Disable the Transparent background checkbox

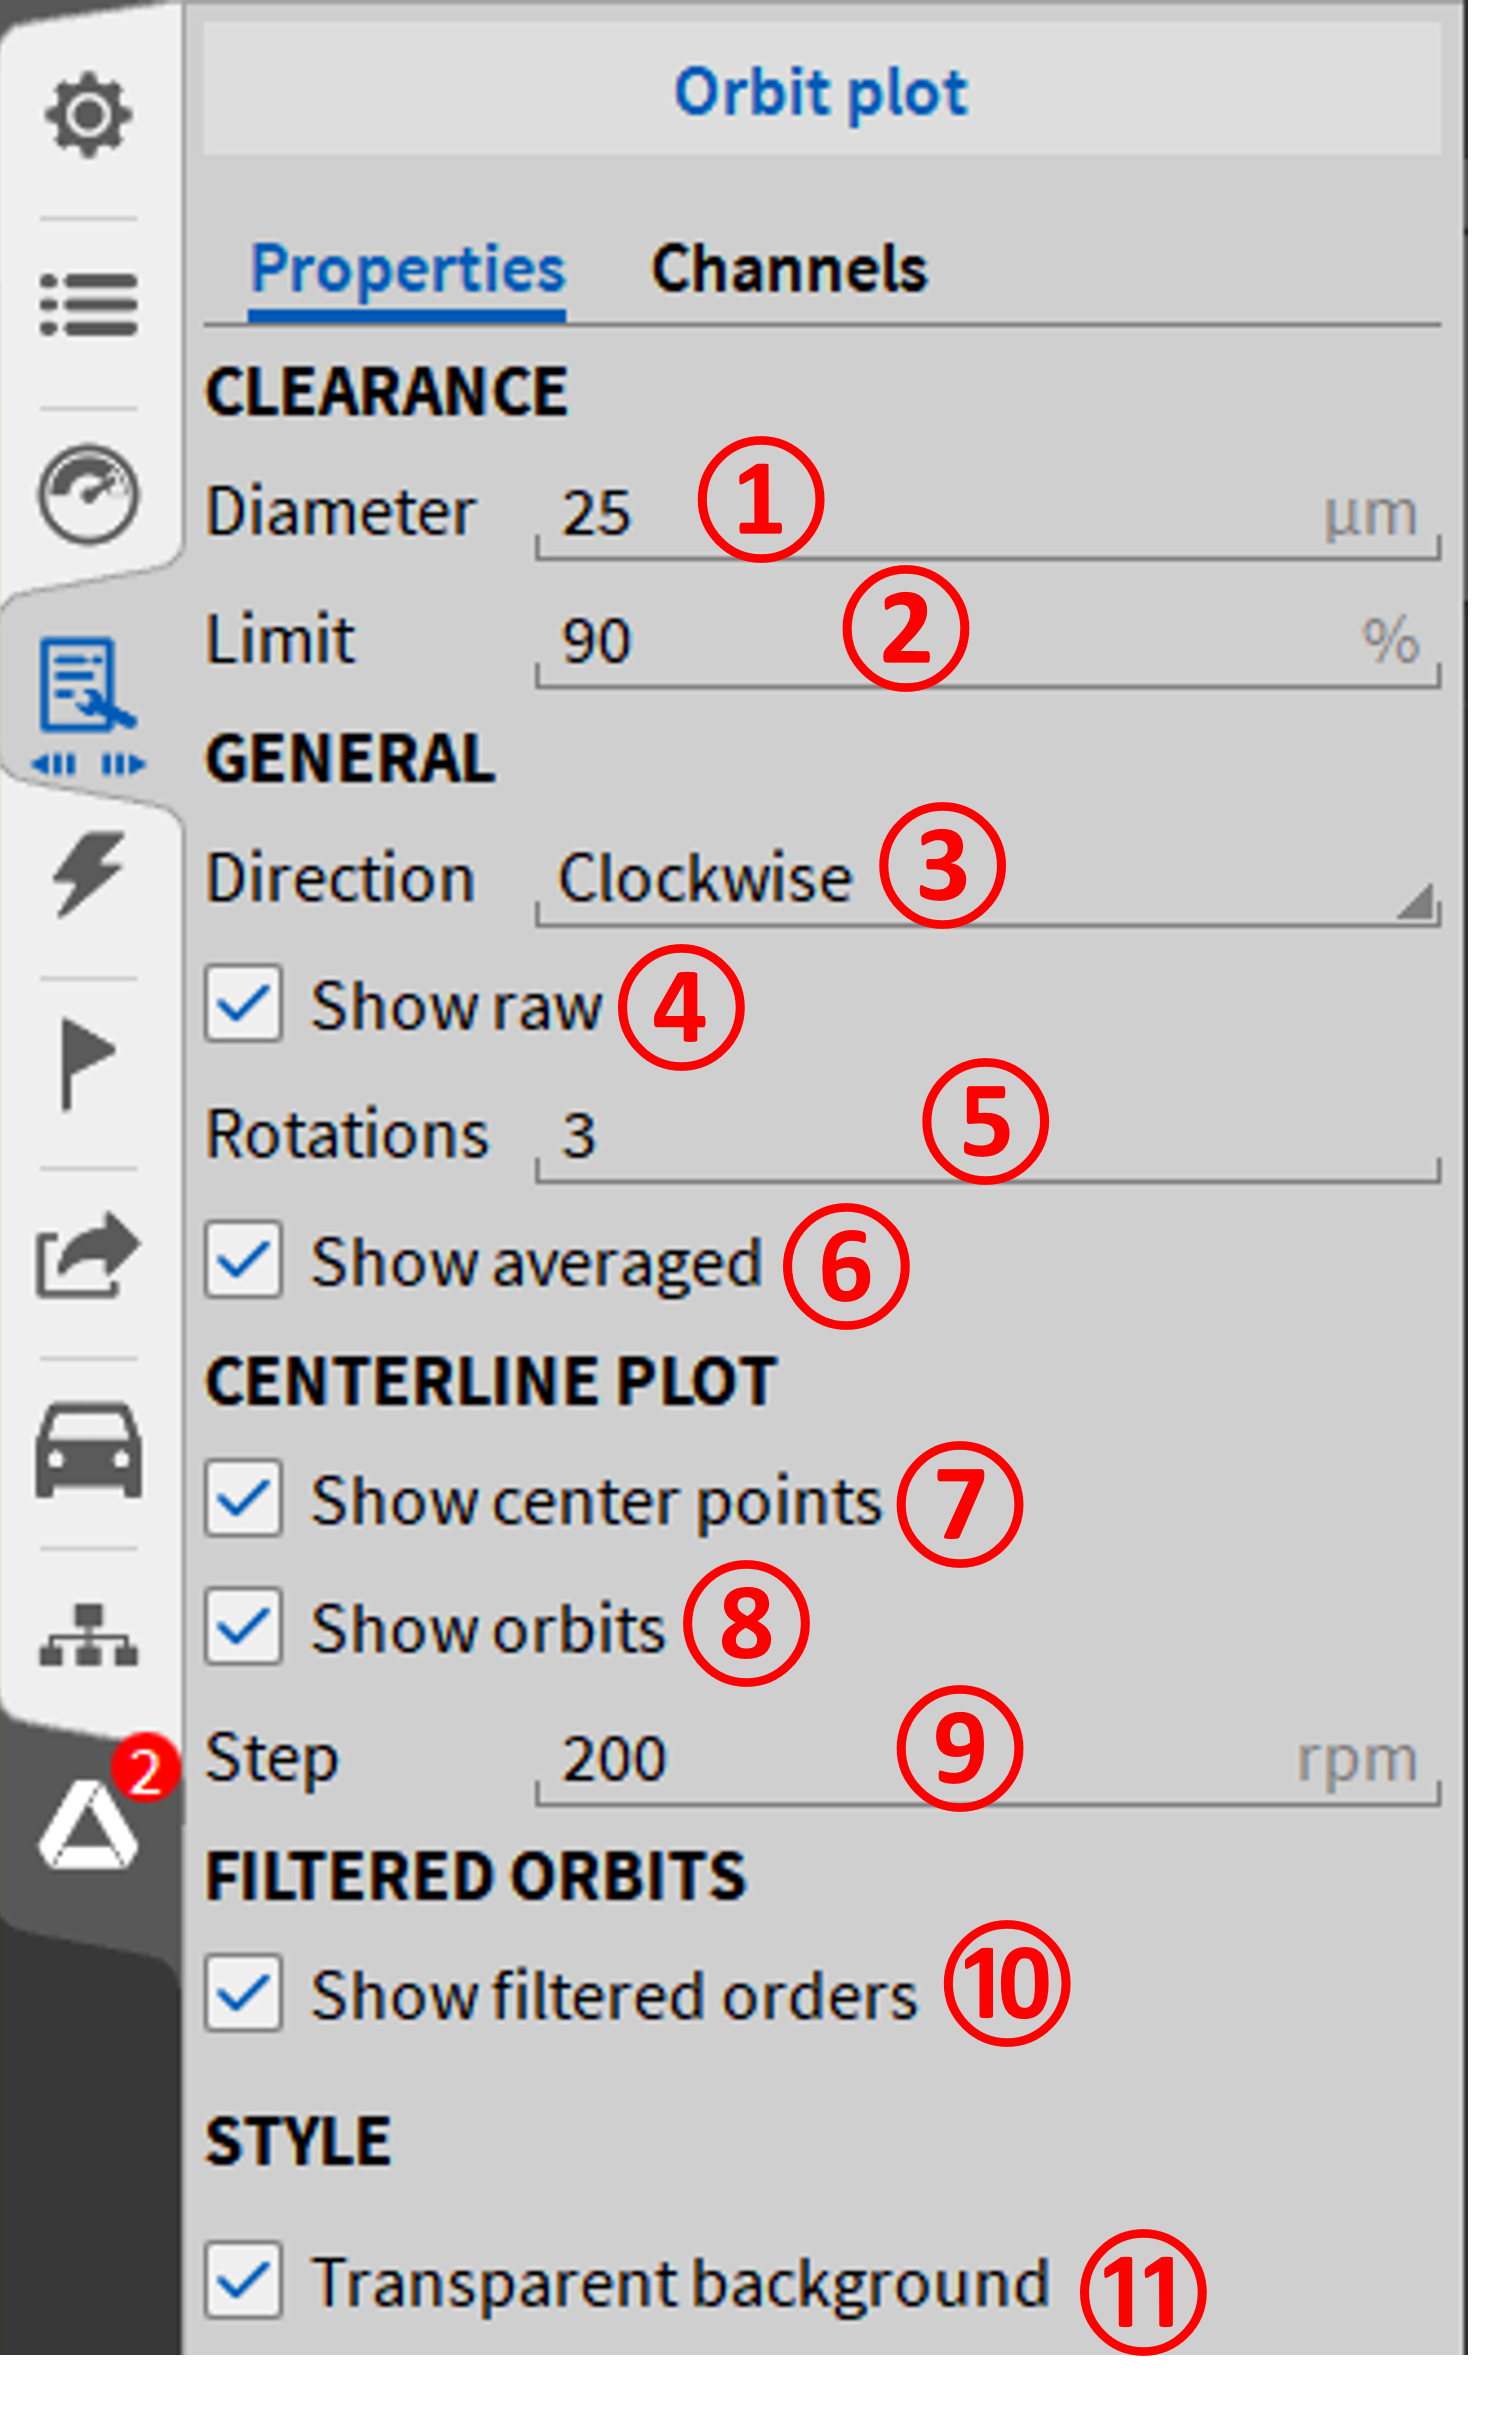[x=243, y=2280]
